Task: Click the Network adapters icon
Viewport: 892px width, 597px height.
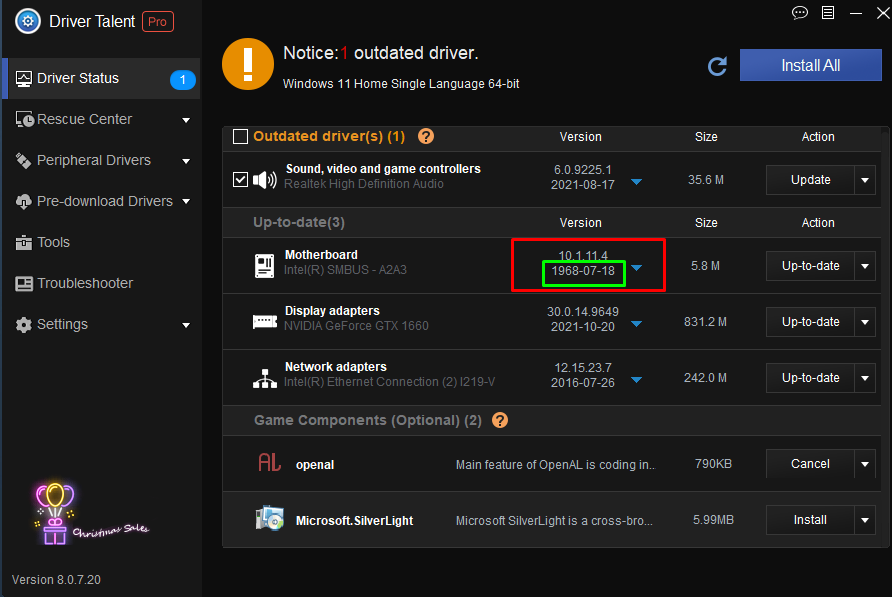Action: 265,378
